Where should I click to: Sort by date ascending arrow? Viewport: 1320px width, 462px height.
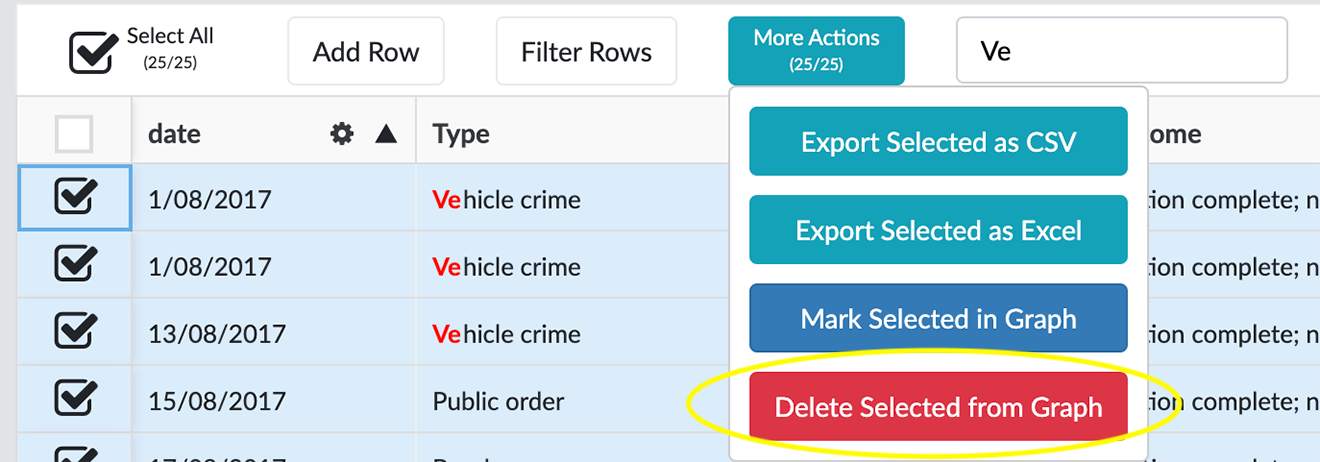(387, 134)
